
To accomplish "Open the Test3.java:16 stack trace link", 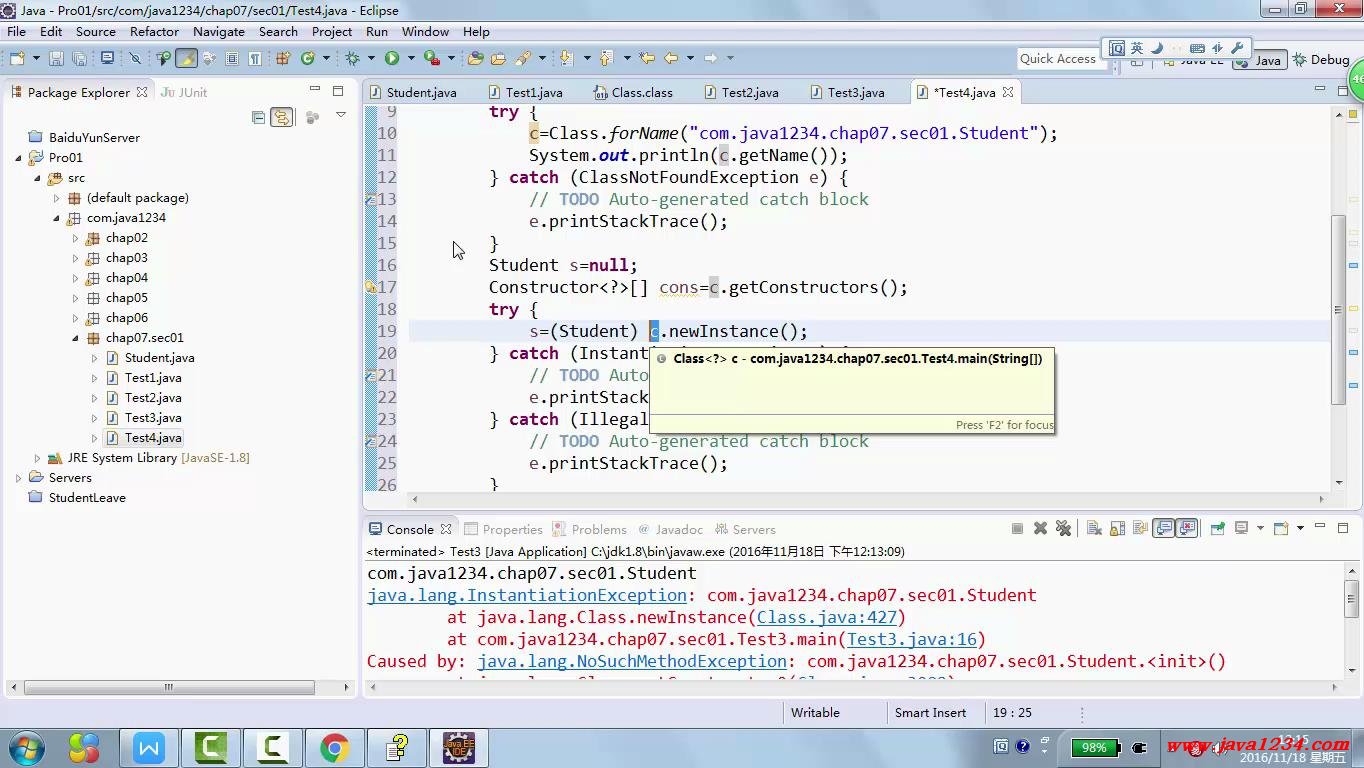I will [912, 639].
